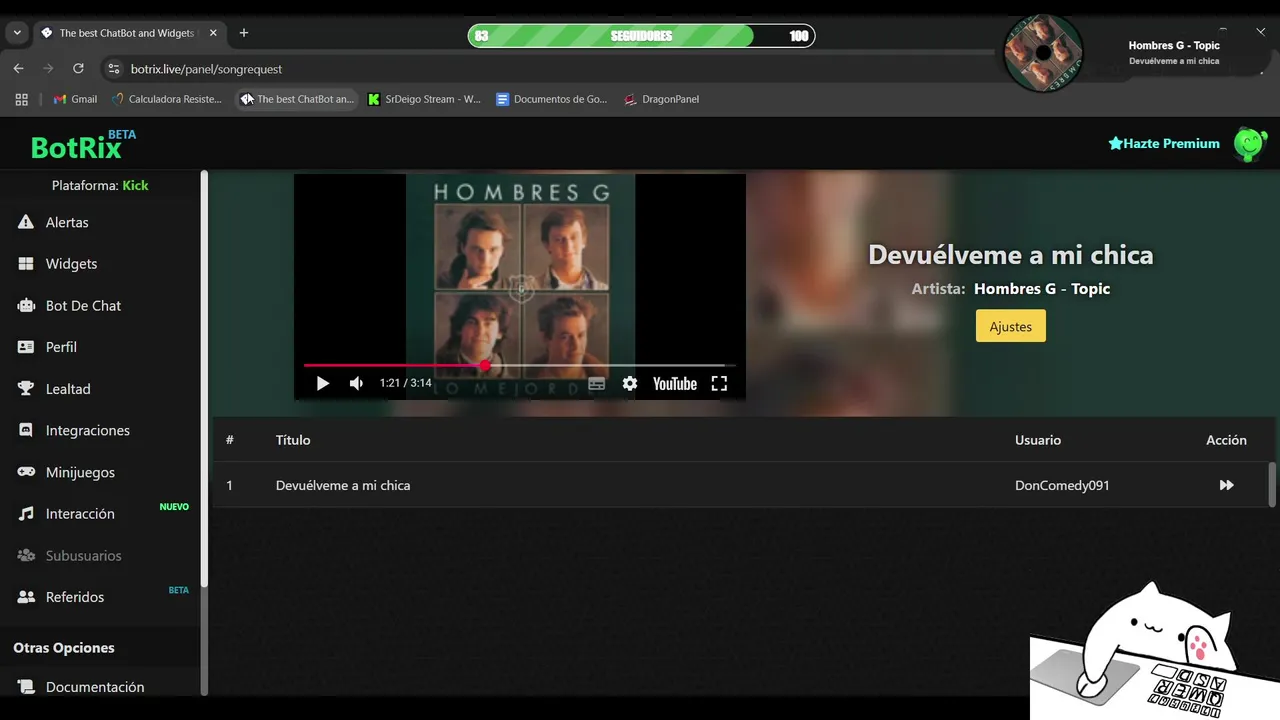
Task: Select The best ChatBot and Widgets tab
Action: (130, 33)
